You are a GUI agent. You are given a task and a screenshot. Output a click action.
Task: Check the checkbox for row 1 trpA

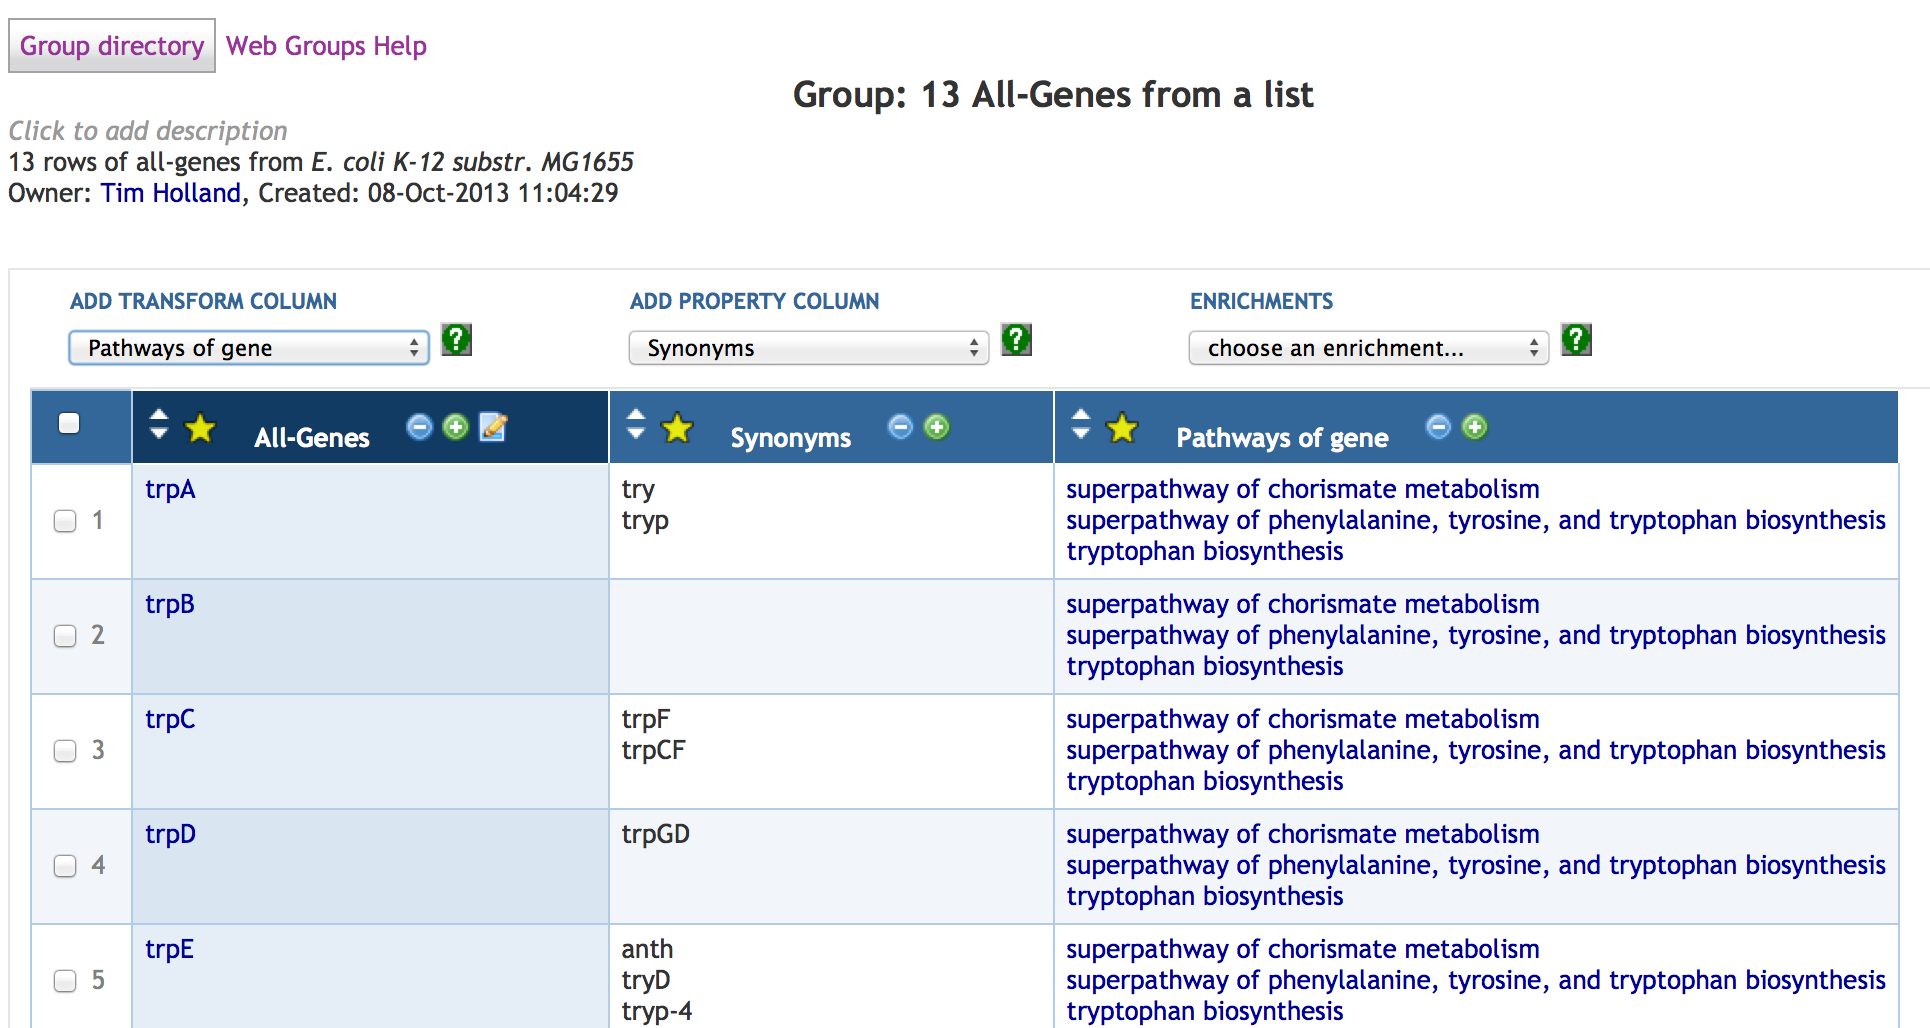[x=65, y=521]
